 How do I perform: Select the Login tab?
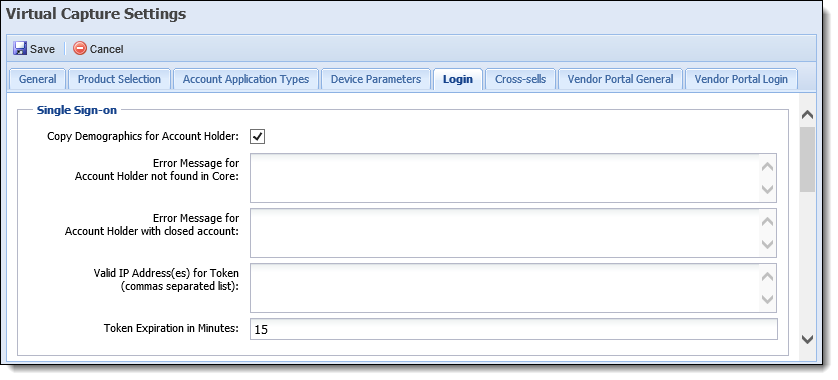pos(457,79)
